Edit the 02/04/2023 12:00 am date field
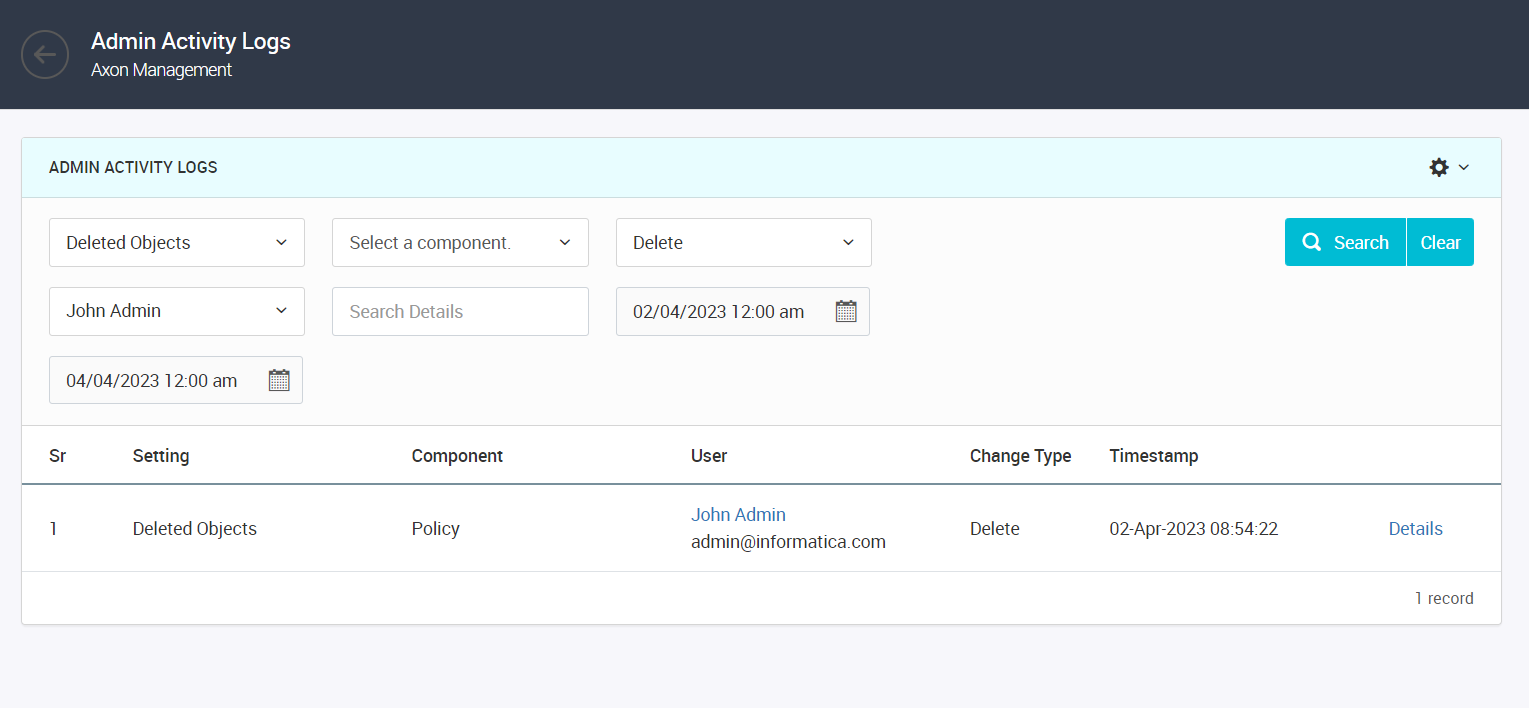Image resolution: width=1529 pixels, height=708 pixels. click(743, 311)
